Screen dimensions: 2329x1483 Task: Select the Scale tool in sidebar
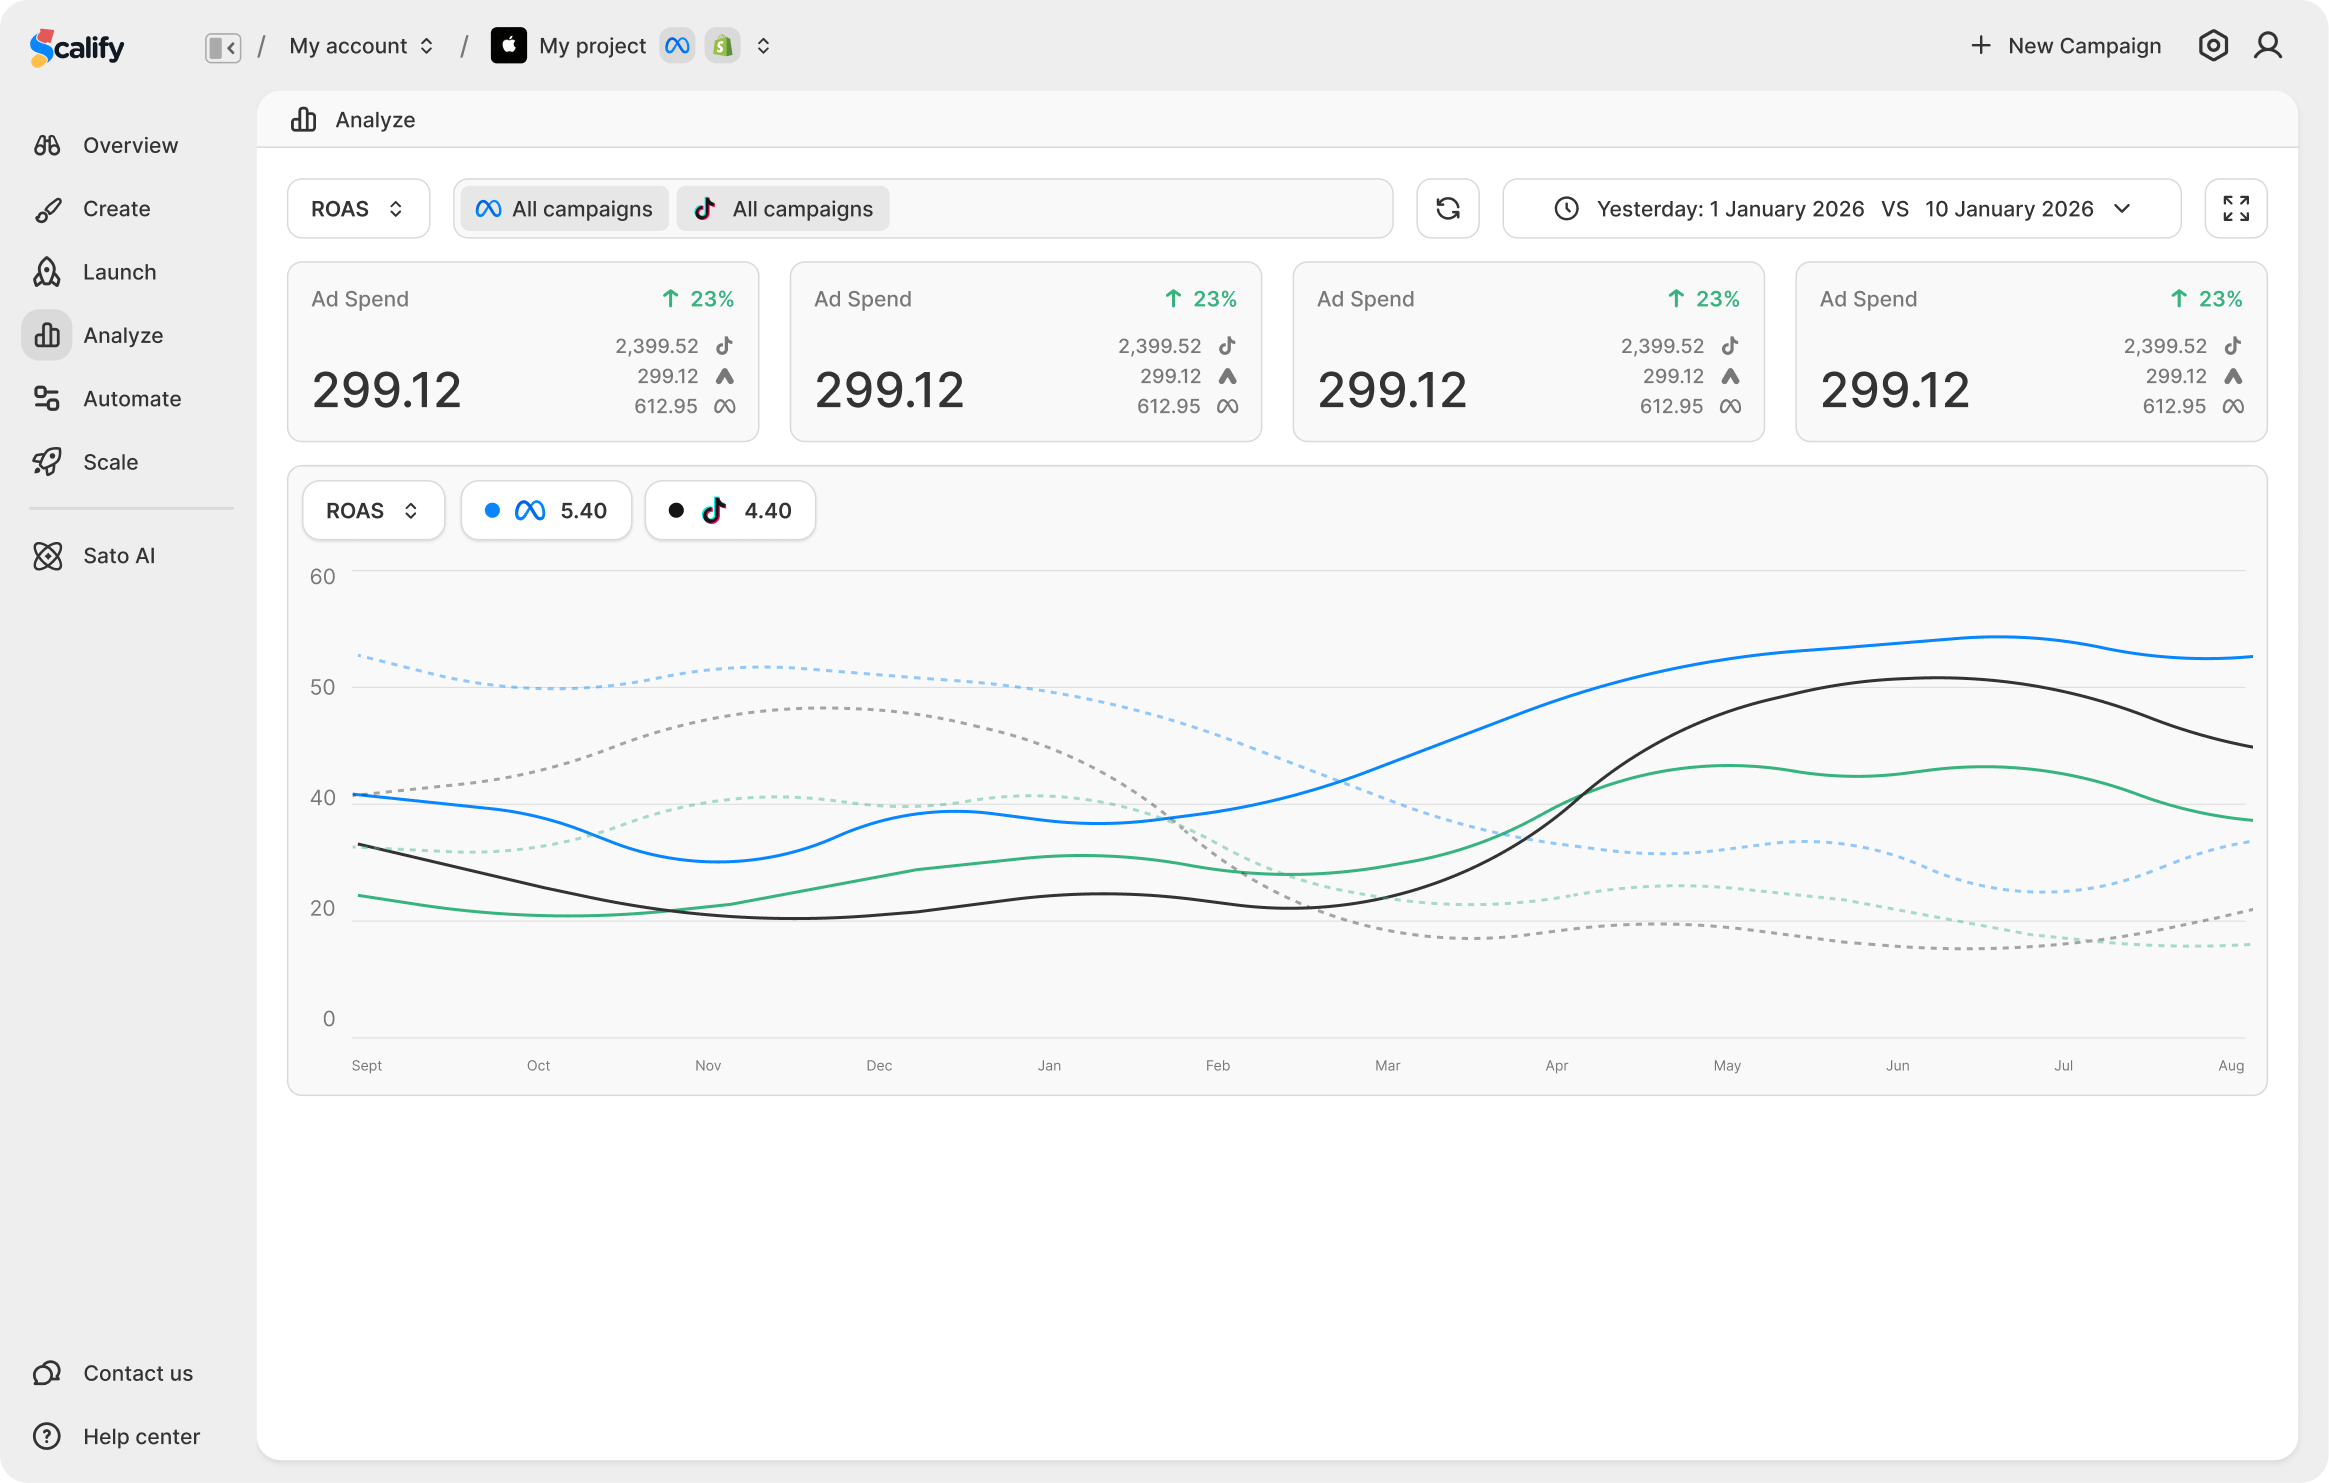[110, 462]
